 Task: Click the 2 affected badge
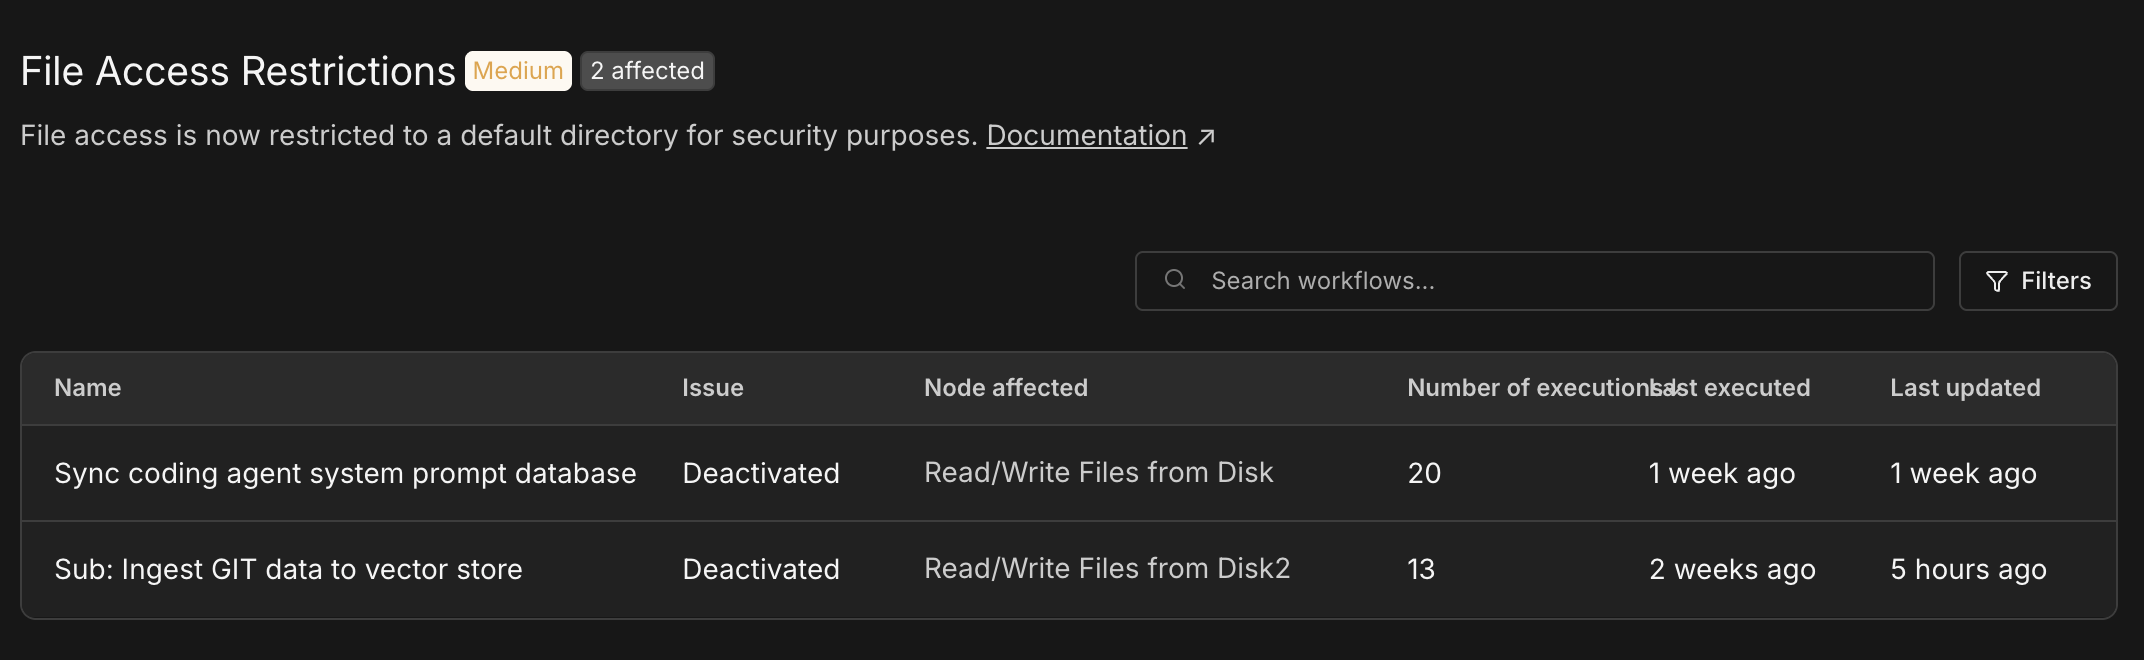pyautogui.click(x=647, y=71)
